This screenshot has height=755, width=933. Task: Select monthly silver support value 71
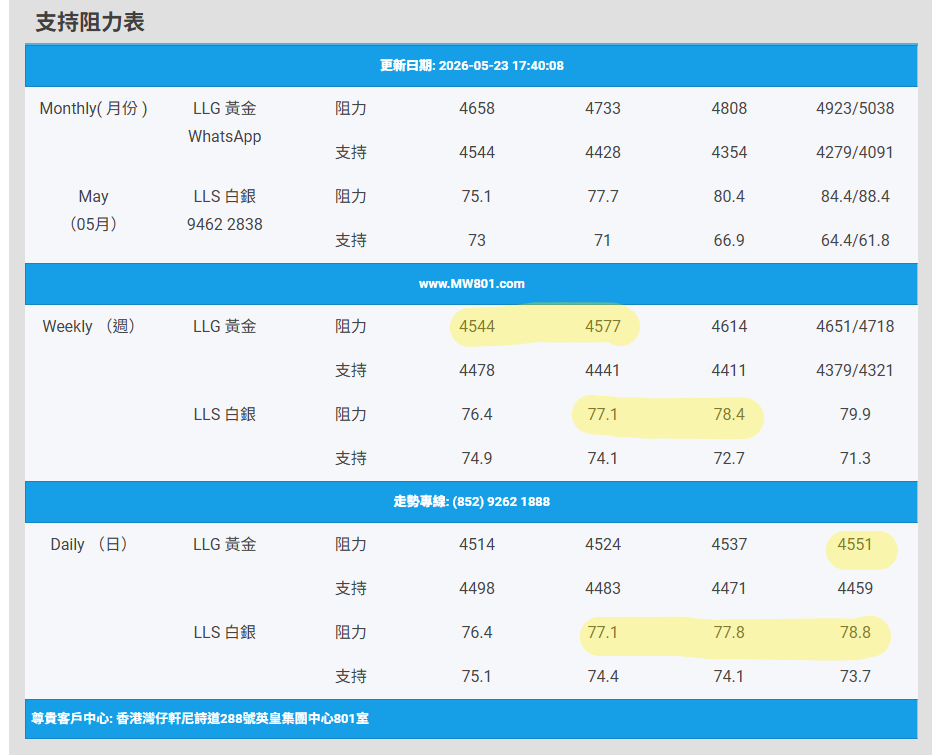603,240
